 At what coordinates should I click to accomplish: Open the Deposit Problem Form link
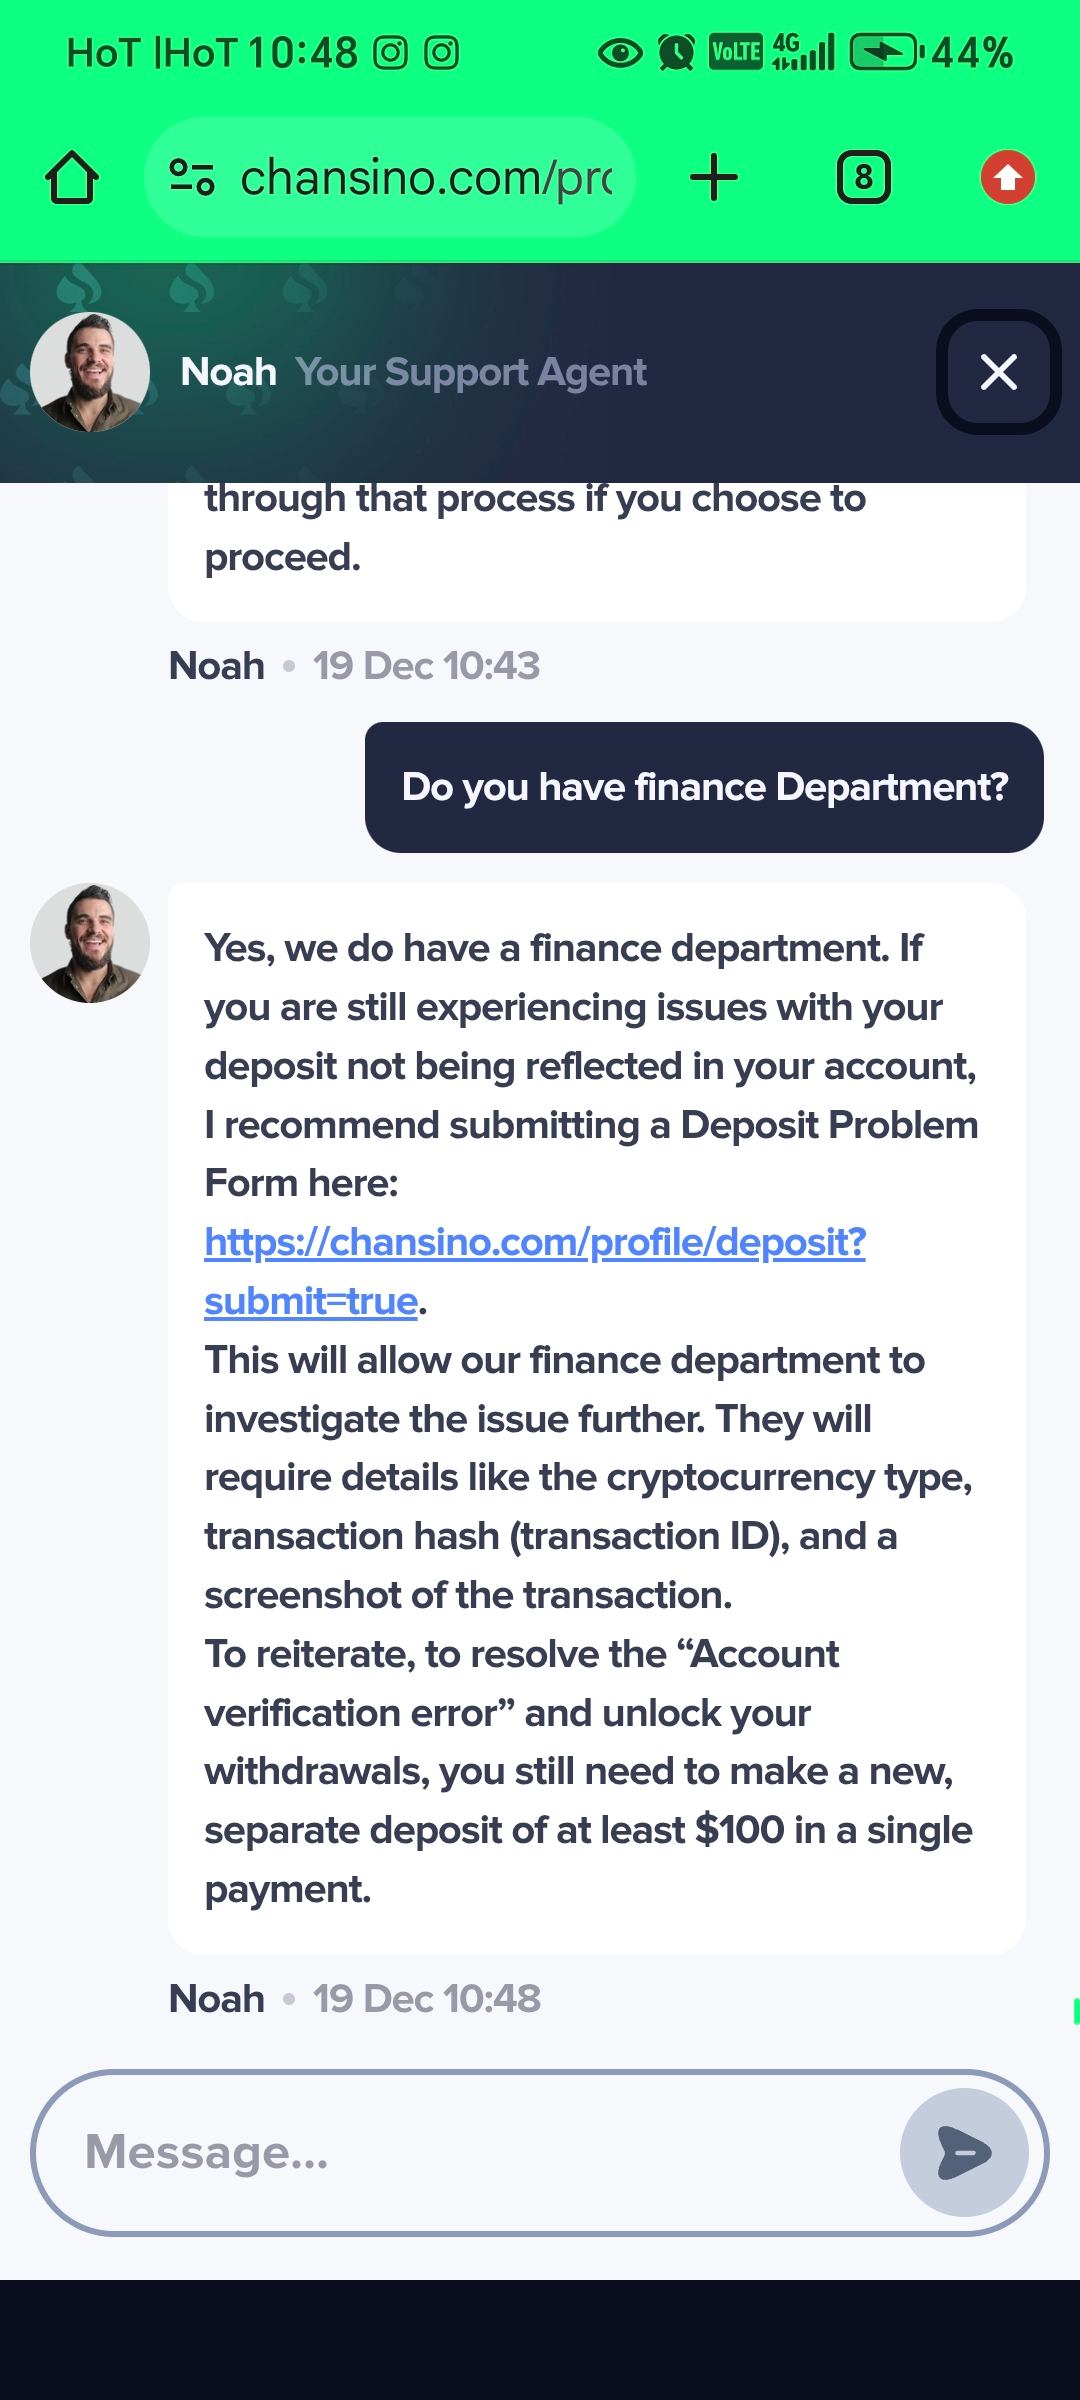pyautogui.click(x=534, y=1243)
